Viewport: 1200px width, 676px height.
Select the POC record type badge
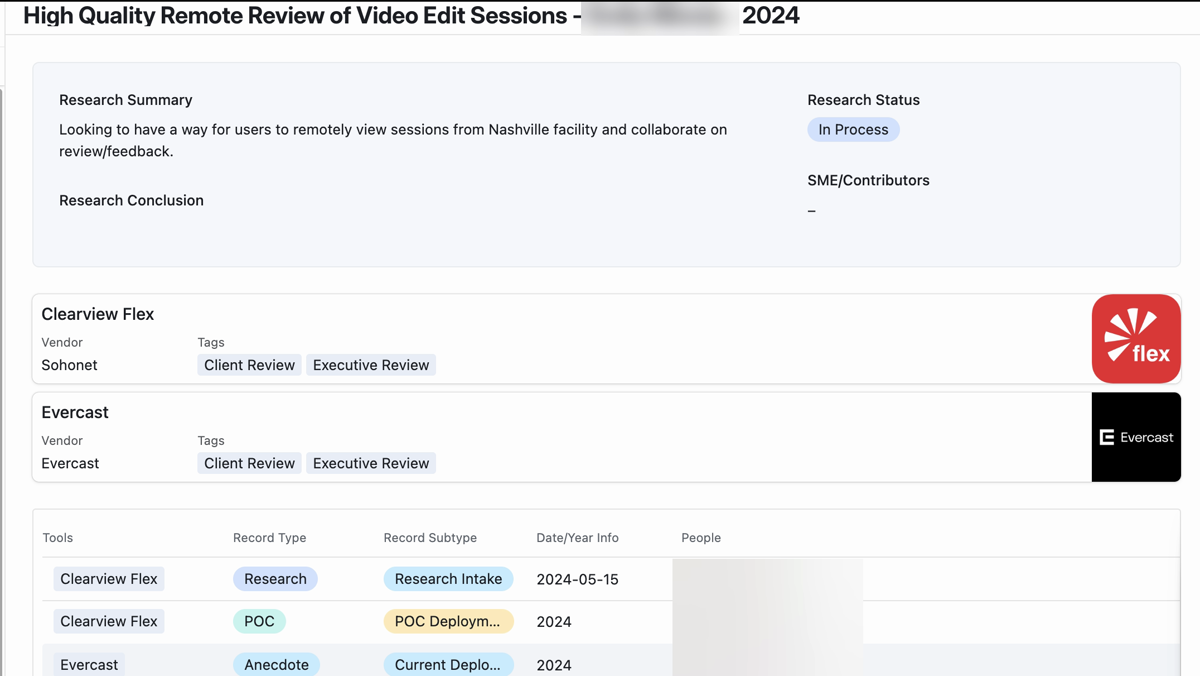259,621
